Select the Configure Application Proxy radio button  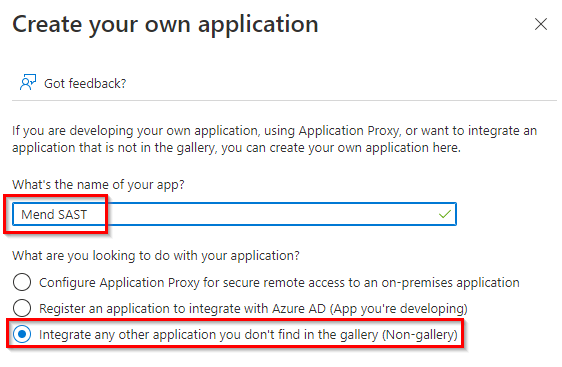click(22, 282)
